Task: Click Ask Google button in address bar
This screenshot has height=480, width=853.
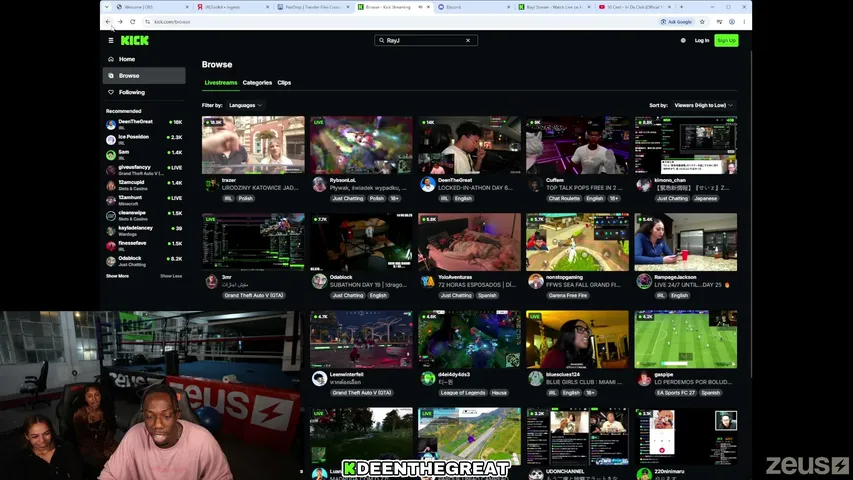Action: coord(676,22)
